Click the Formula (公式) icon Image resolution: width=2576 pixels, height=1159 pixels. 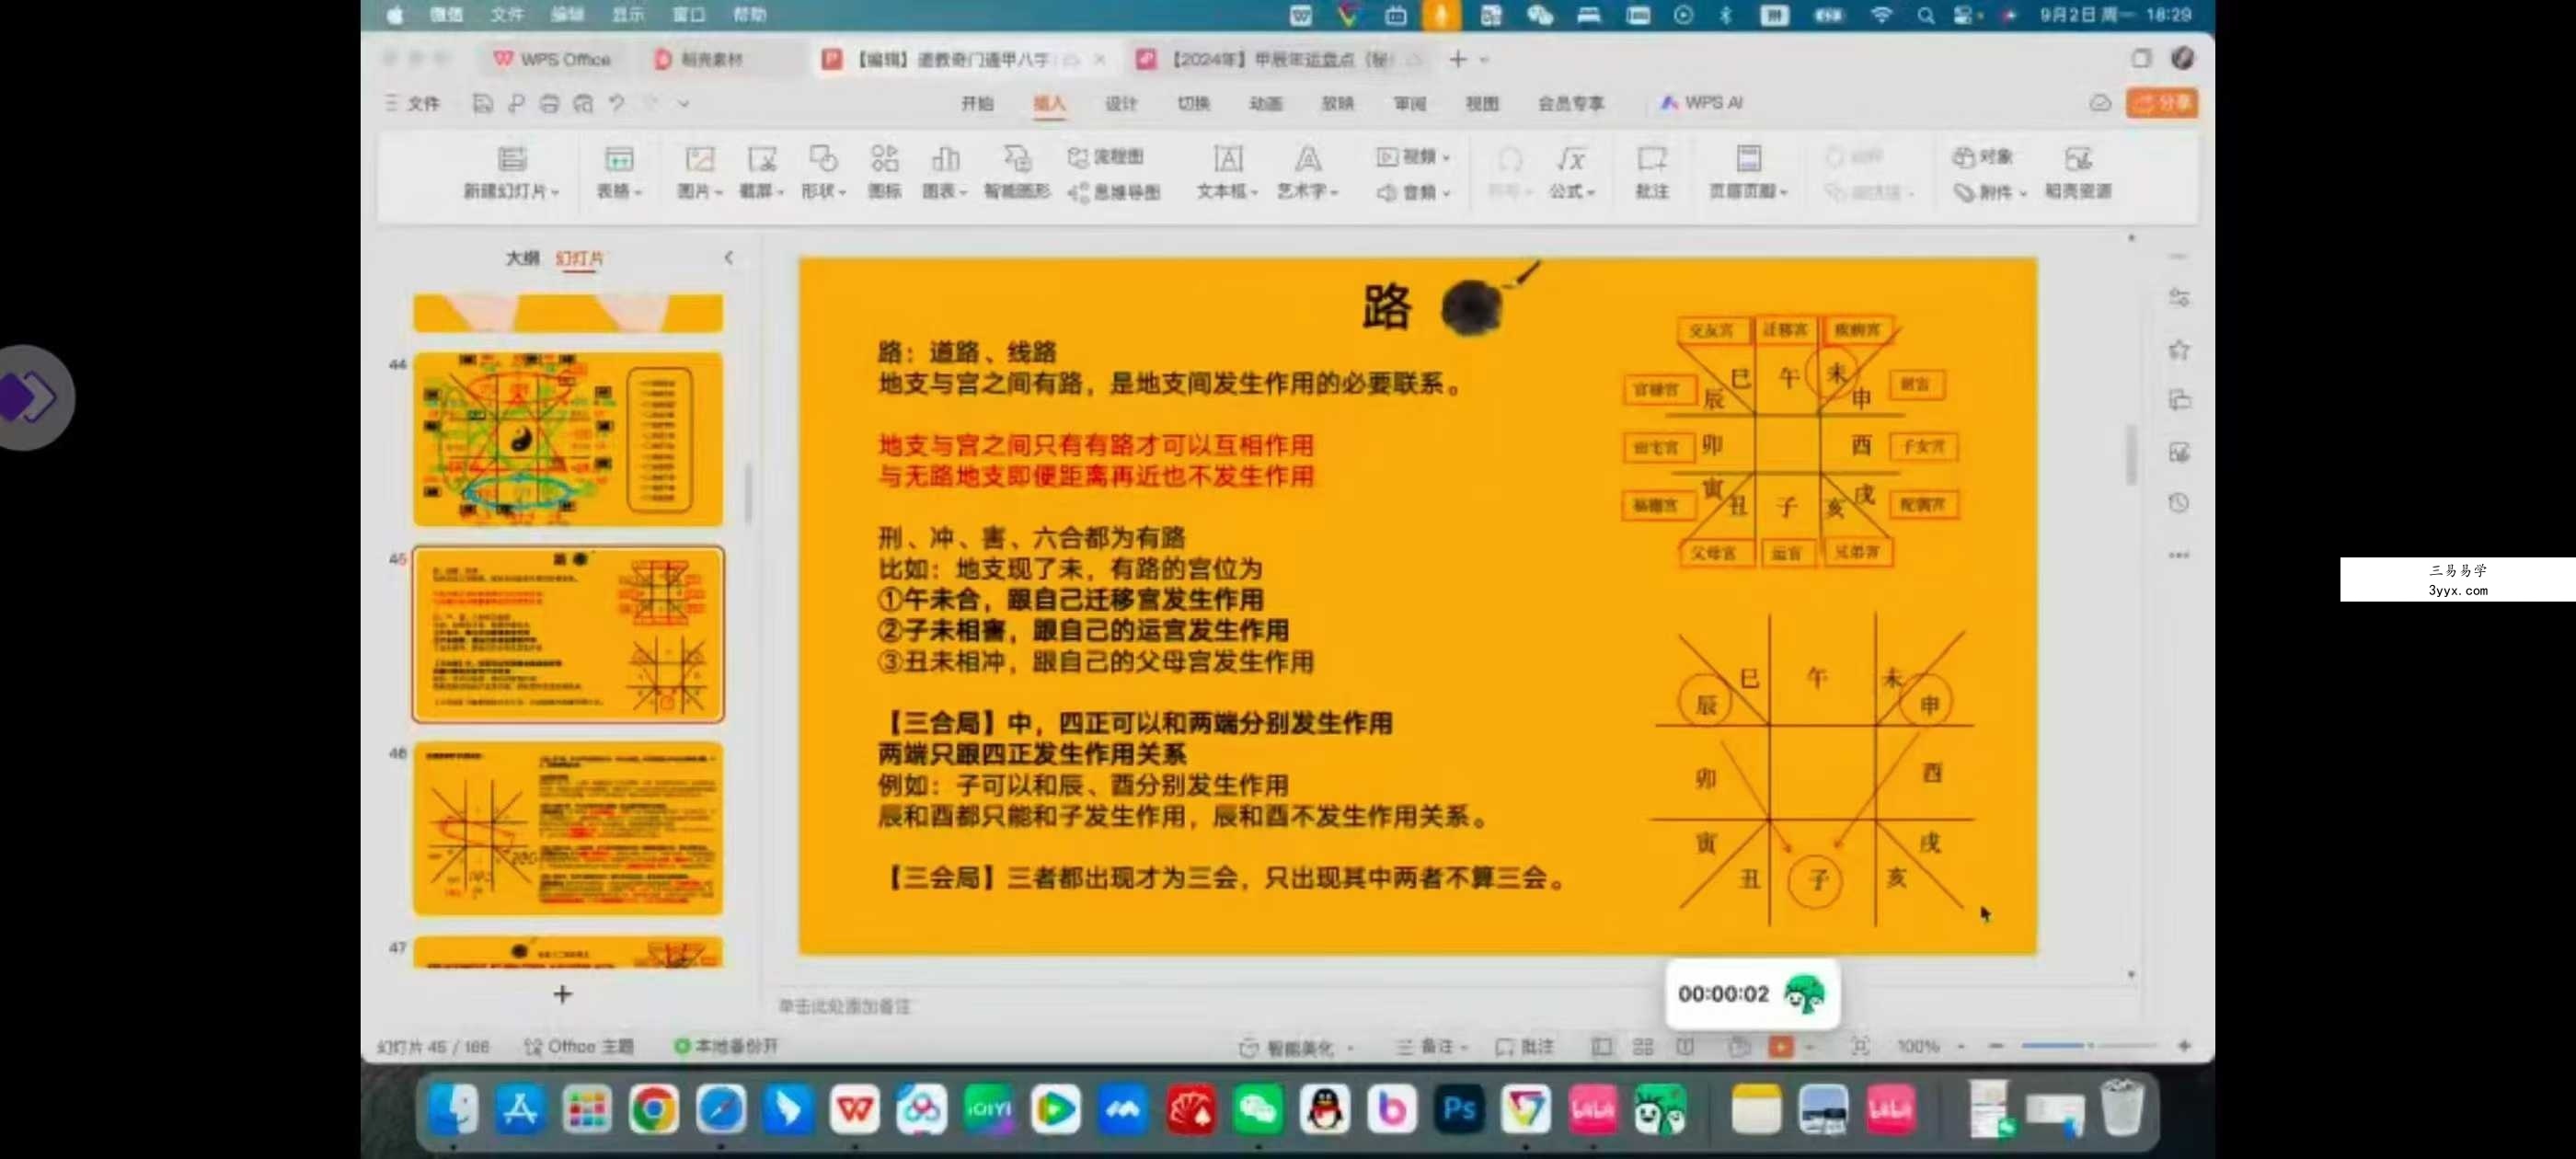coord(1571,159)
